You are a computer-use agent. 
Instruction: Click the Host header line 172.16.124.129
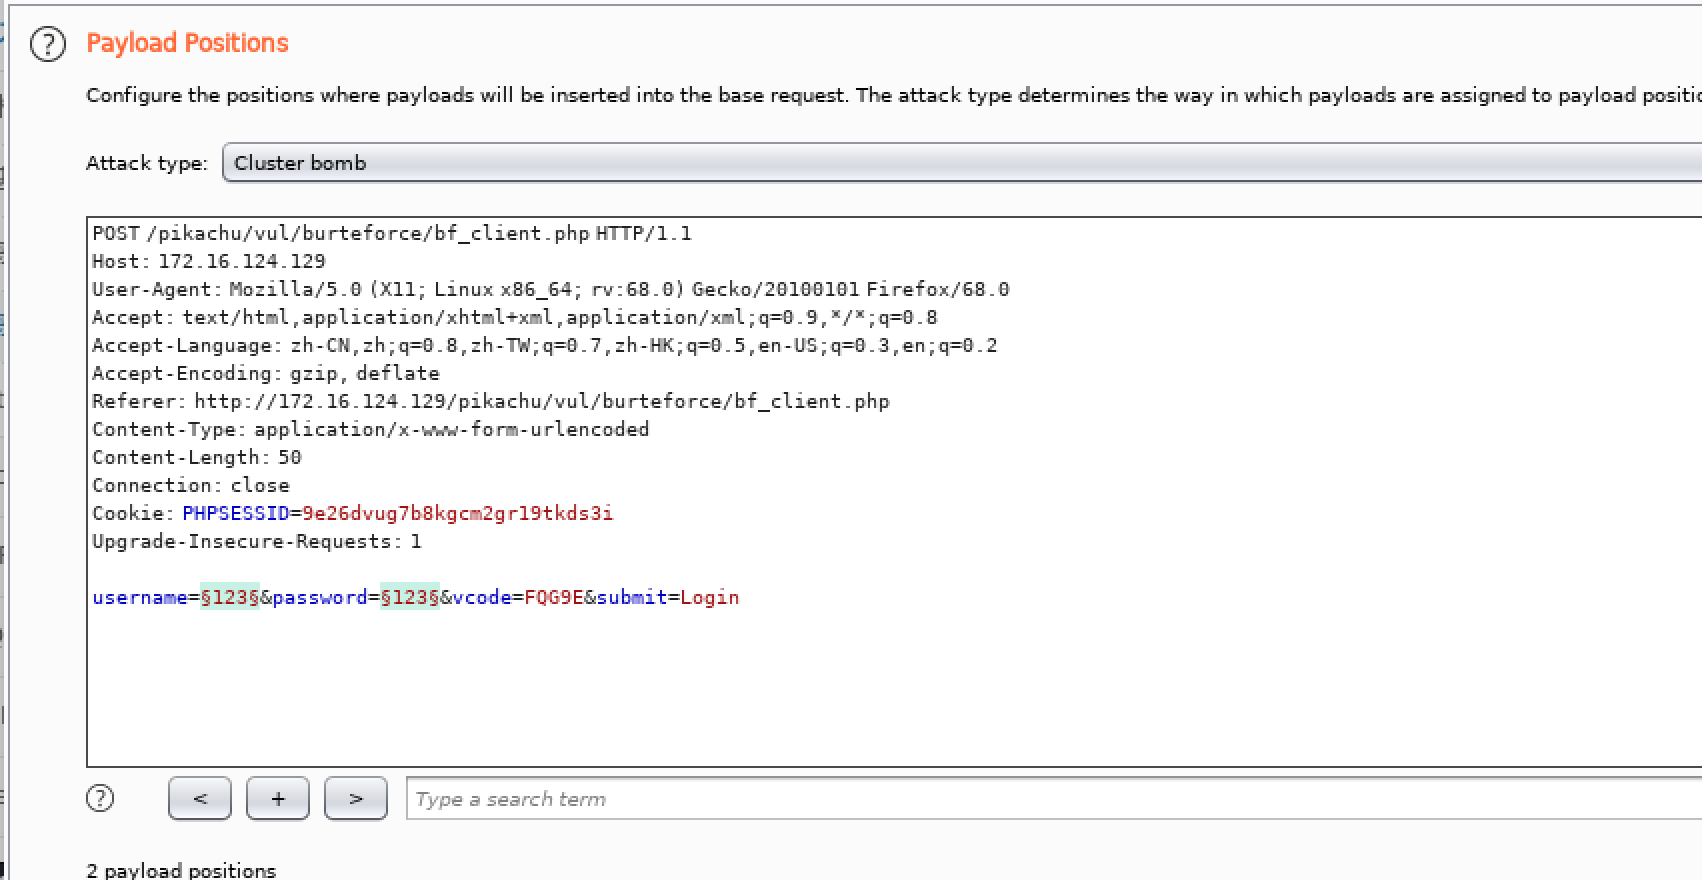coord(241,261)
